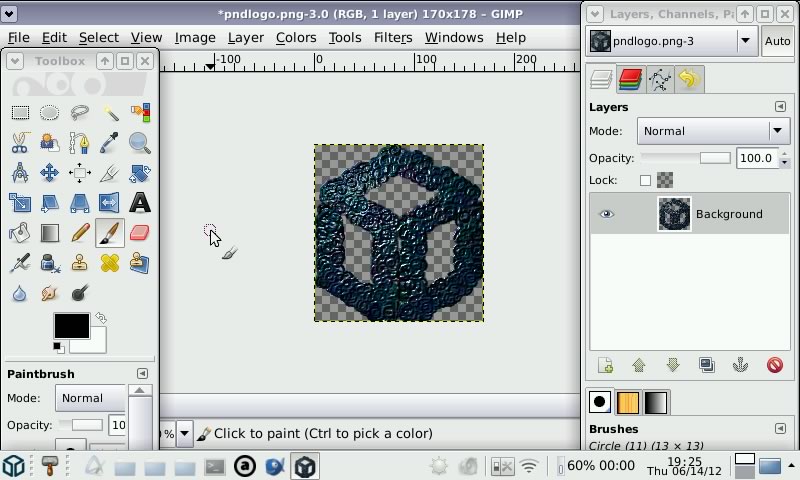Lower the layer with down arrow
Image resolution: width=800 pixels, height=480 pixels.
click(x=673, y=365)
